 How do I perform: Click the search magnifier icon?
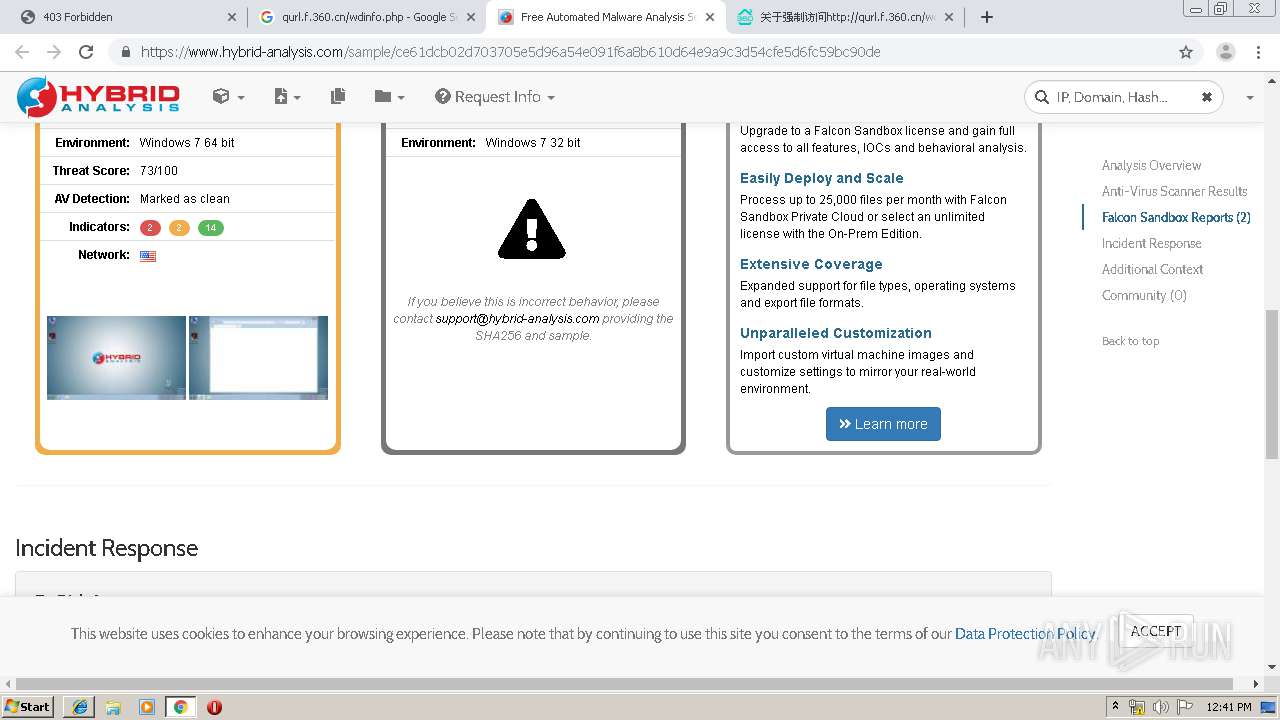1042,97
